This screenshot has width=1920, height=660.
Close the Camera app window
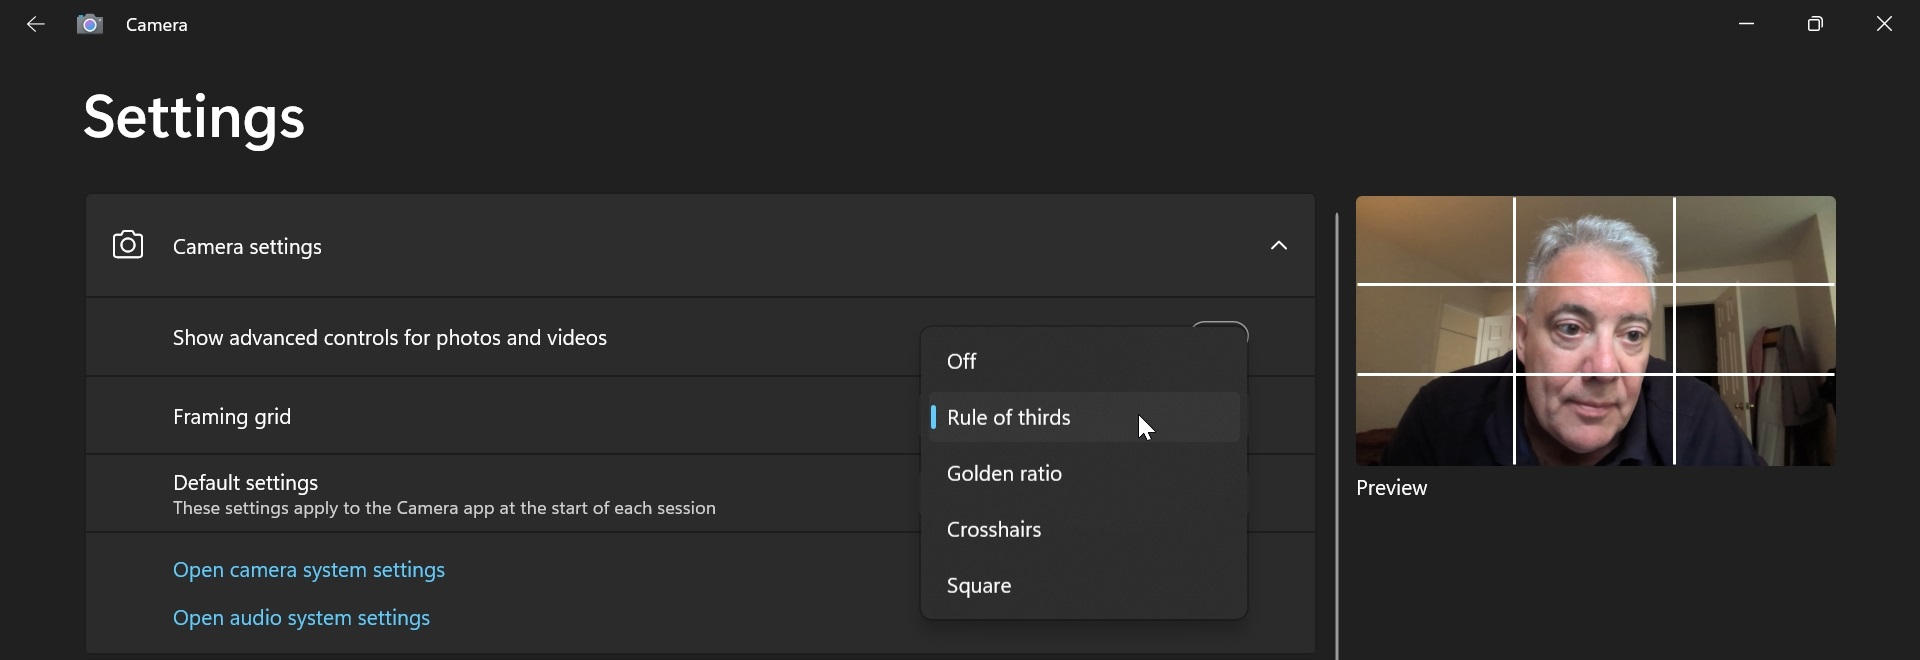pos(1884,24)
